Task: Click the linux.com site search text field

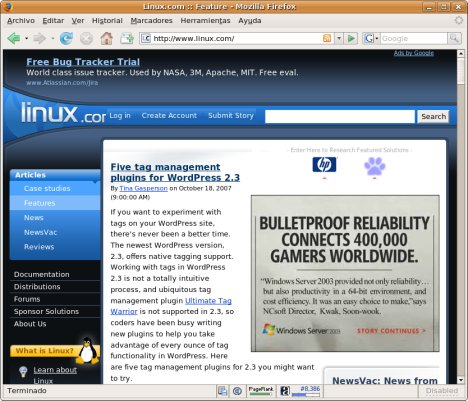Action: (x=340, y=117)
